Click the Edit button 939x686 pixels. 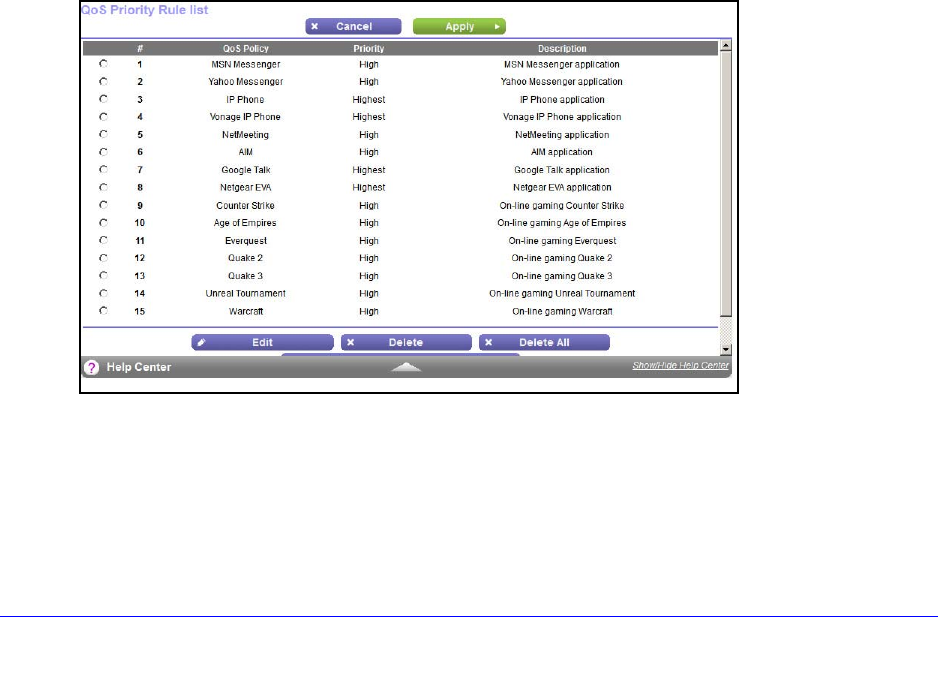[x=262, y=342]
